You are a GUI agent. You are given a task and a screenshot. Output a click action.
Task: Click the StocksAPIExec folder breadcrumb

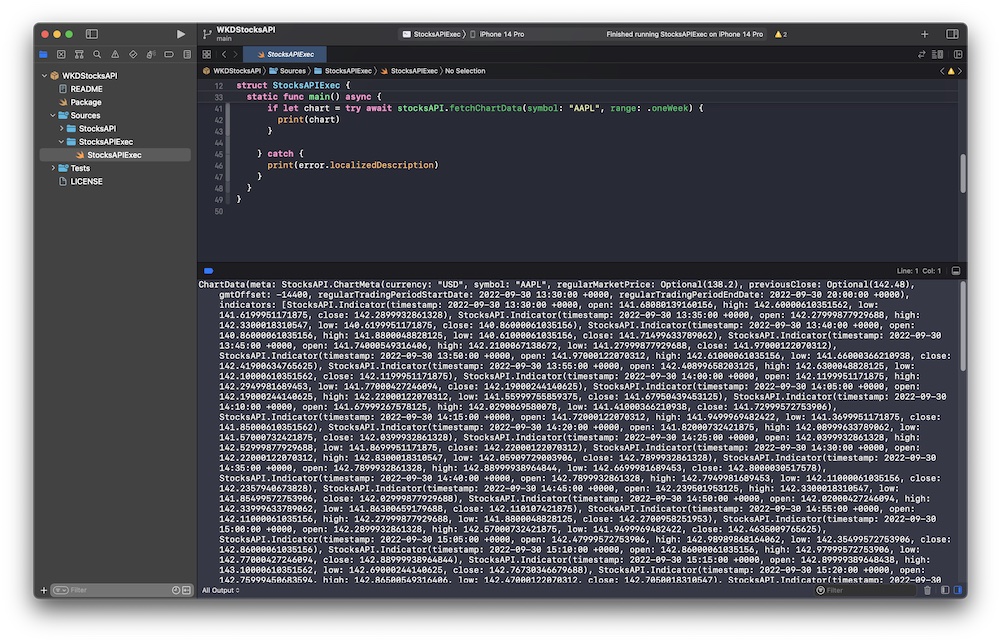[343, 72]
